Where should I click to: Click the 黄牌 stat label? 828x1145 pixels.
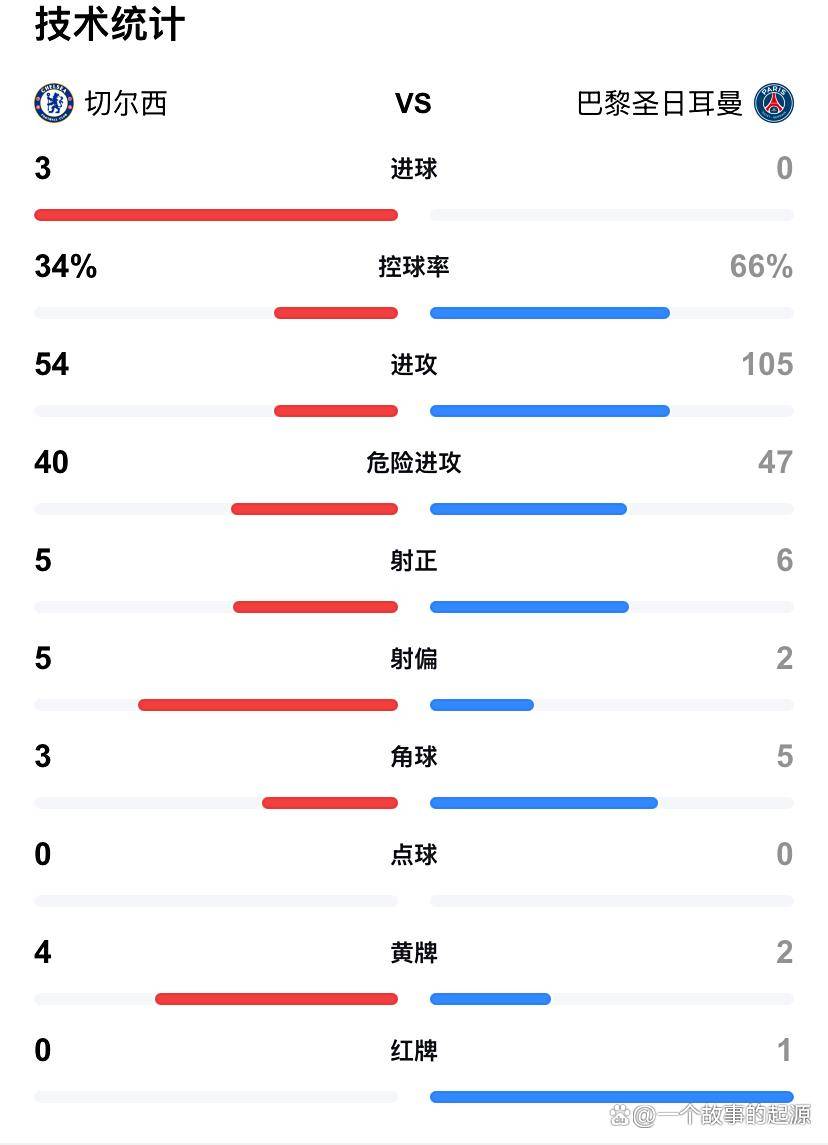pos(414,952)
